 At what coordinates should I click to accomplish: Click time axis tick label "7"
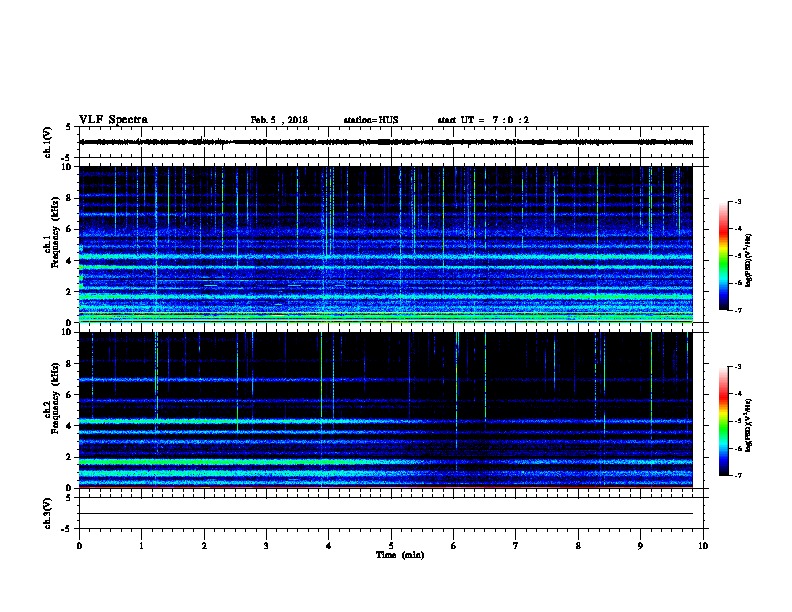pos(516,546)
